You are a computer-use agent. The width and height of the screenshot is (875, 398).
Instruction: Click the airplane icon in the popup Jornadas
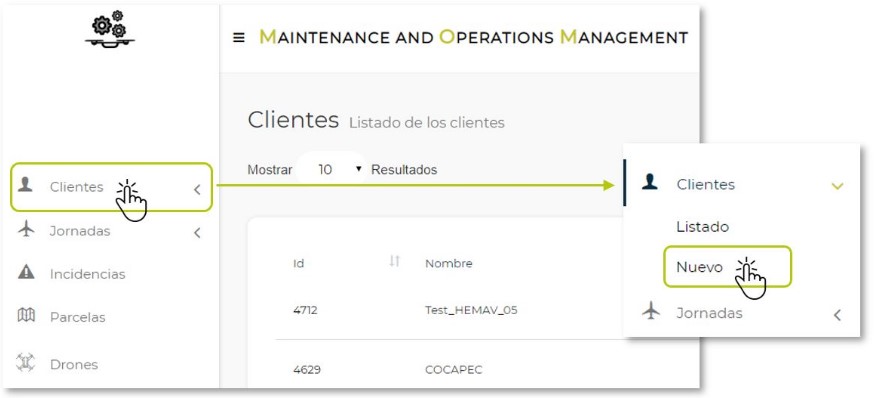[x=651, y=311]
